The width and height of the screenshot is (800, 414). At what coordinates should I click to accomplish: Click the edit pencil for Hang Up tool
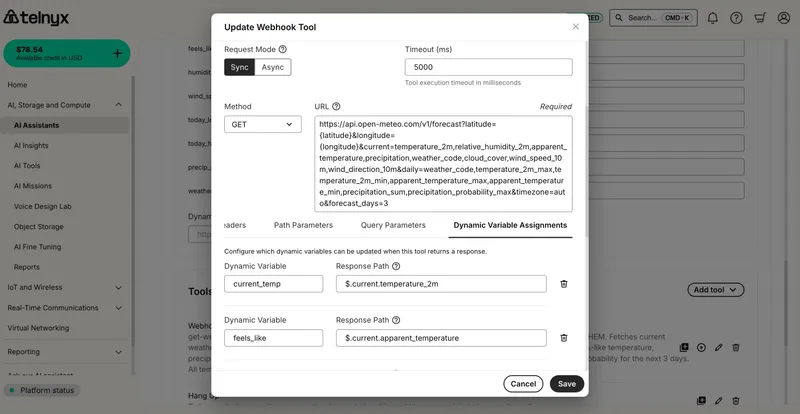point(718,401)
